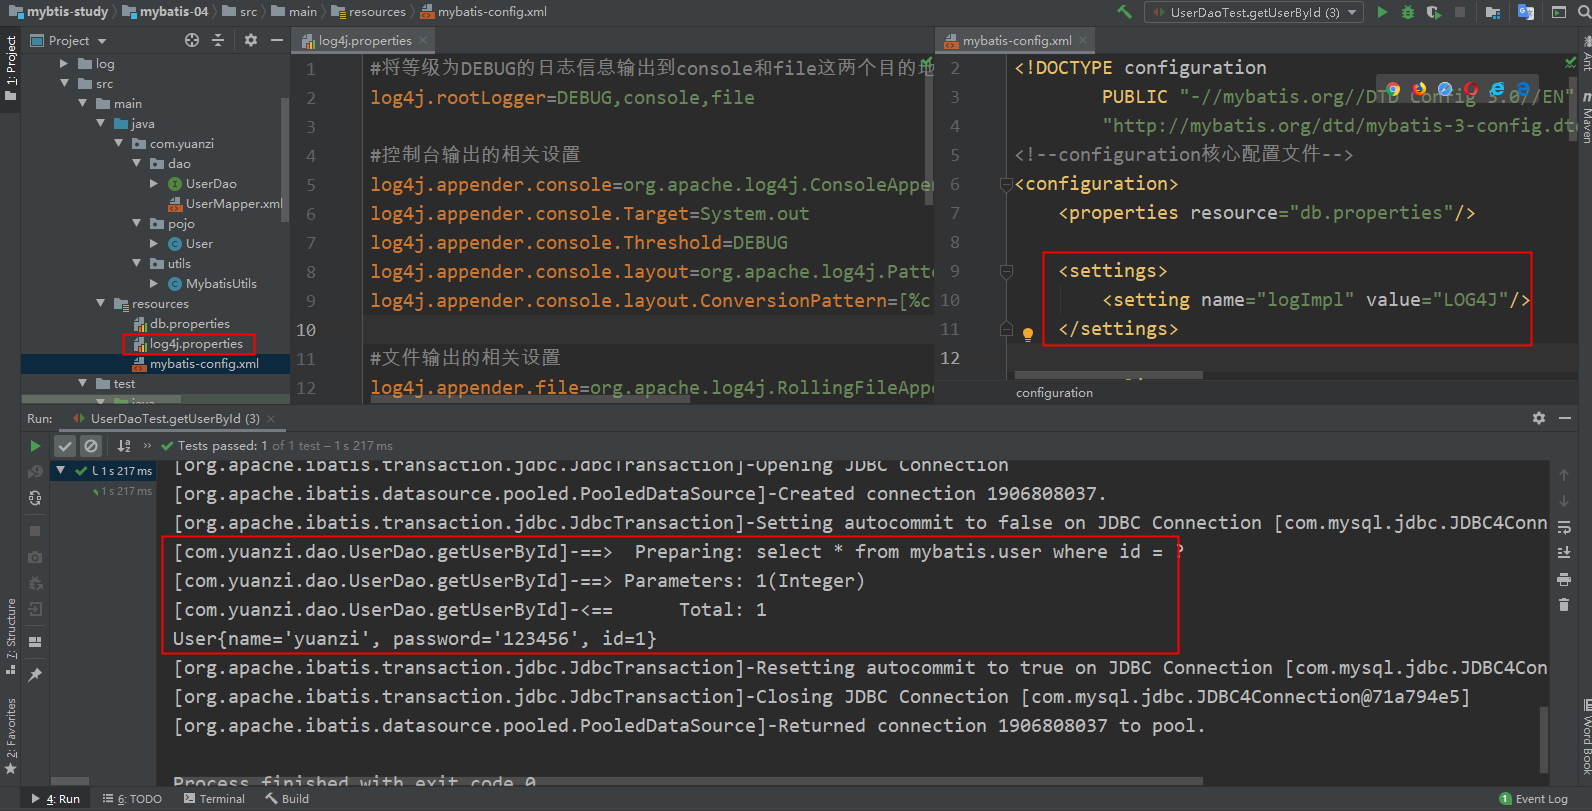Show more Run toolbar actions chevron
The width and height of the screenshot is (1592, 811).
[148, 446]
